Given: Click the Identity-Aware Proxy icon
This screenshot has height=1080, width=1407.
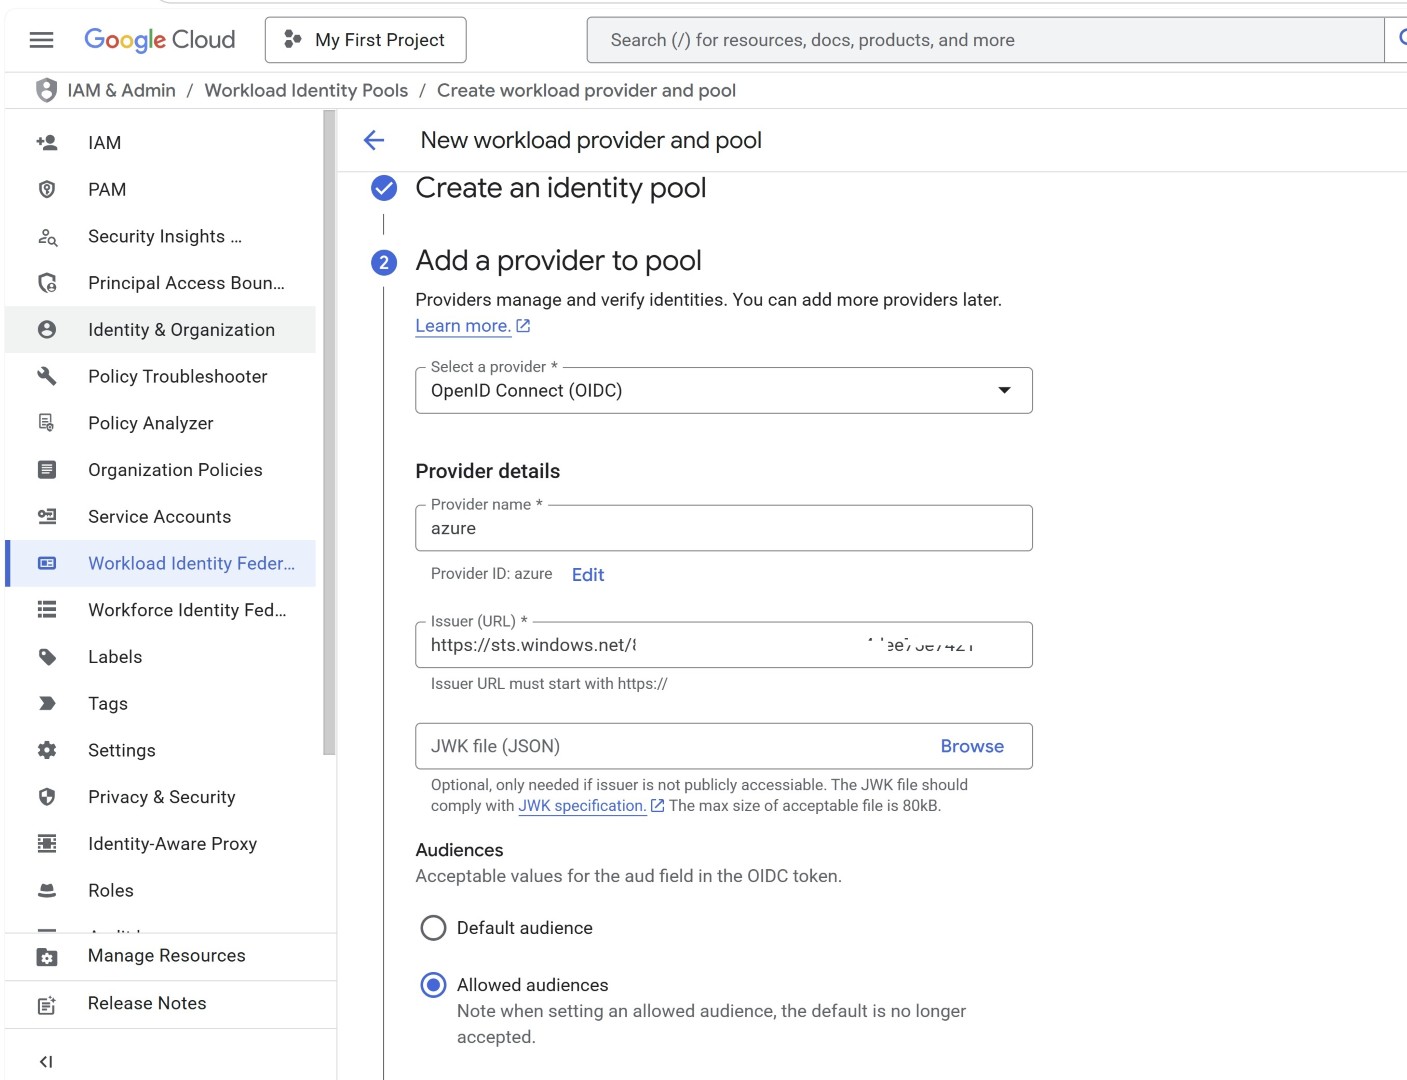Looking at the screenshot, I should pos(46,843).
